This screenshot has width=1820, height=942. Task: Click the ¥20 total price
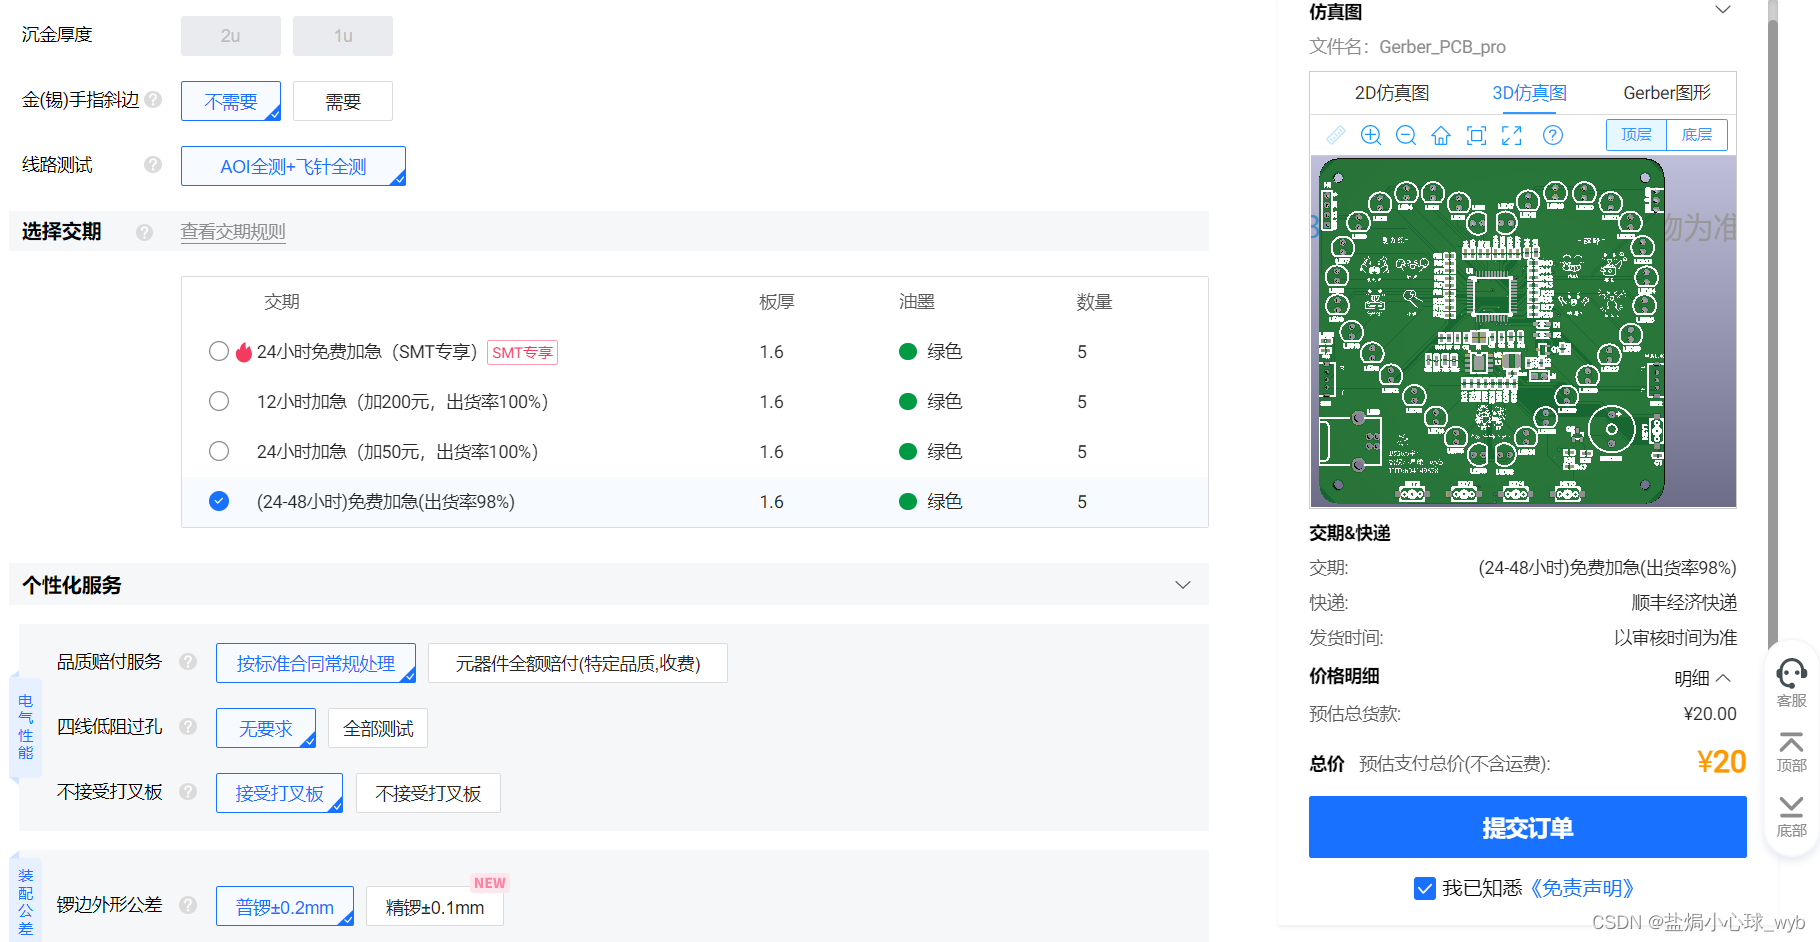pyautogui.click(x=1721, y=762)
